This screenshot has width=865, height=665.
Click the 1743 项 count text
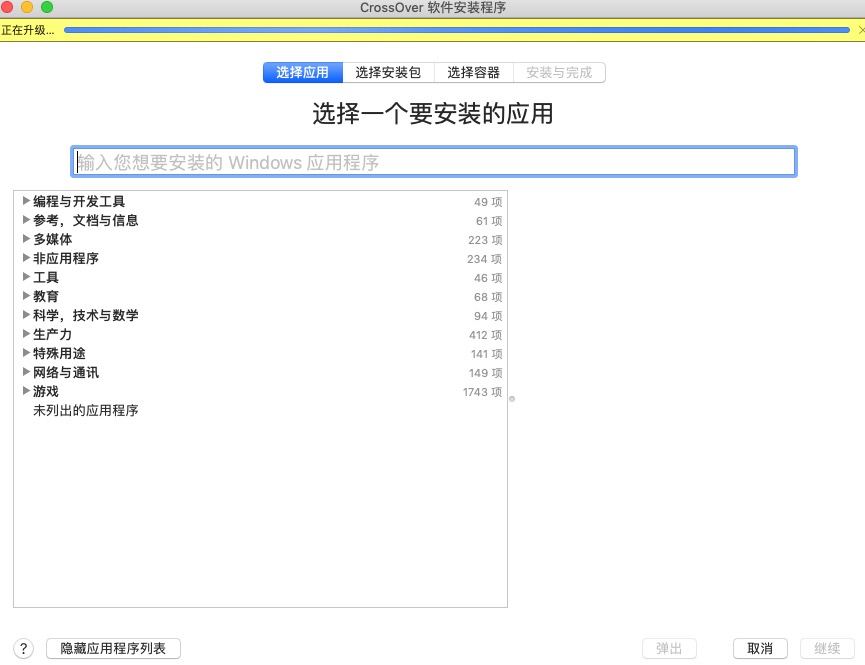pos(482,392)
